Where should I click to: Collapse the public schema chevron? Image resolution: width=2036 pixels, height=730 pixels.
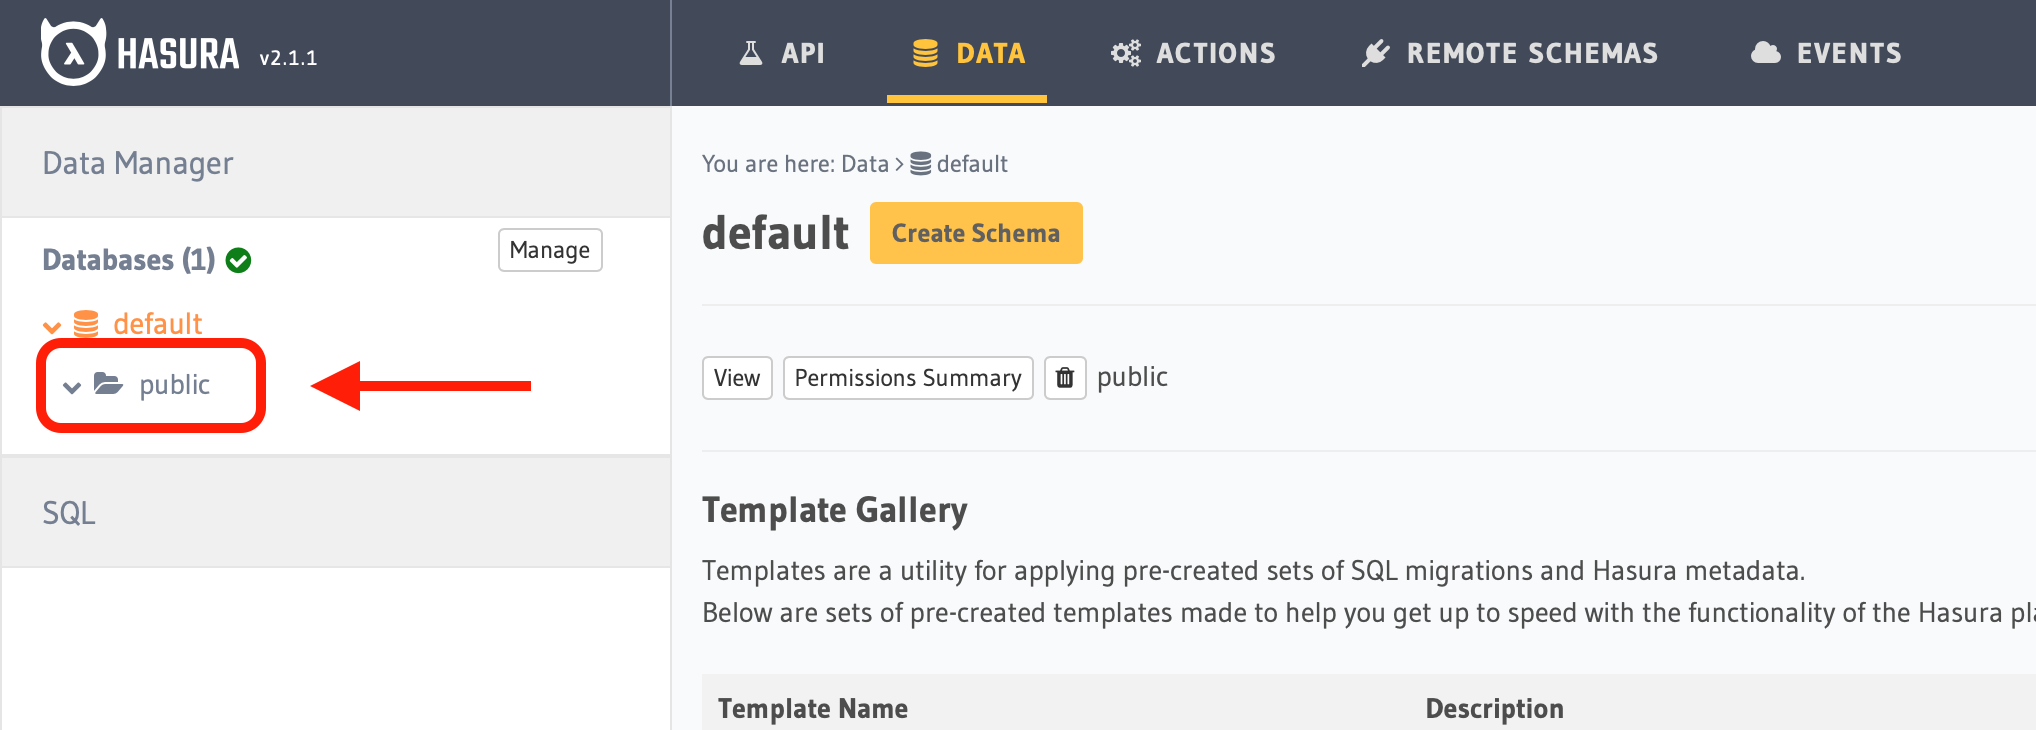tap(72, 387)
